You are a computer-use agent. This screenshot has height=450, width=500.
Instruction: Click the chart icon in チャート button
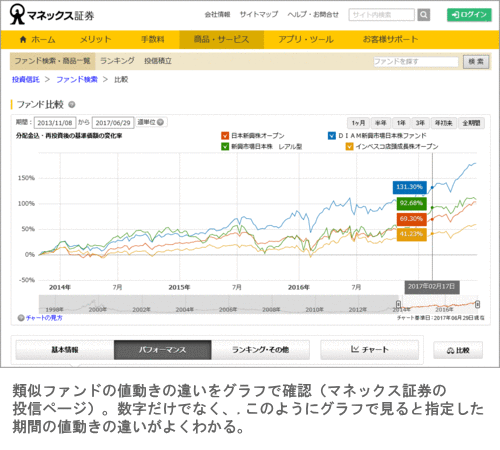[355, 349]
